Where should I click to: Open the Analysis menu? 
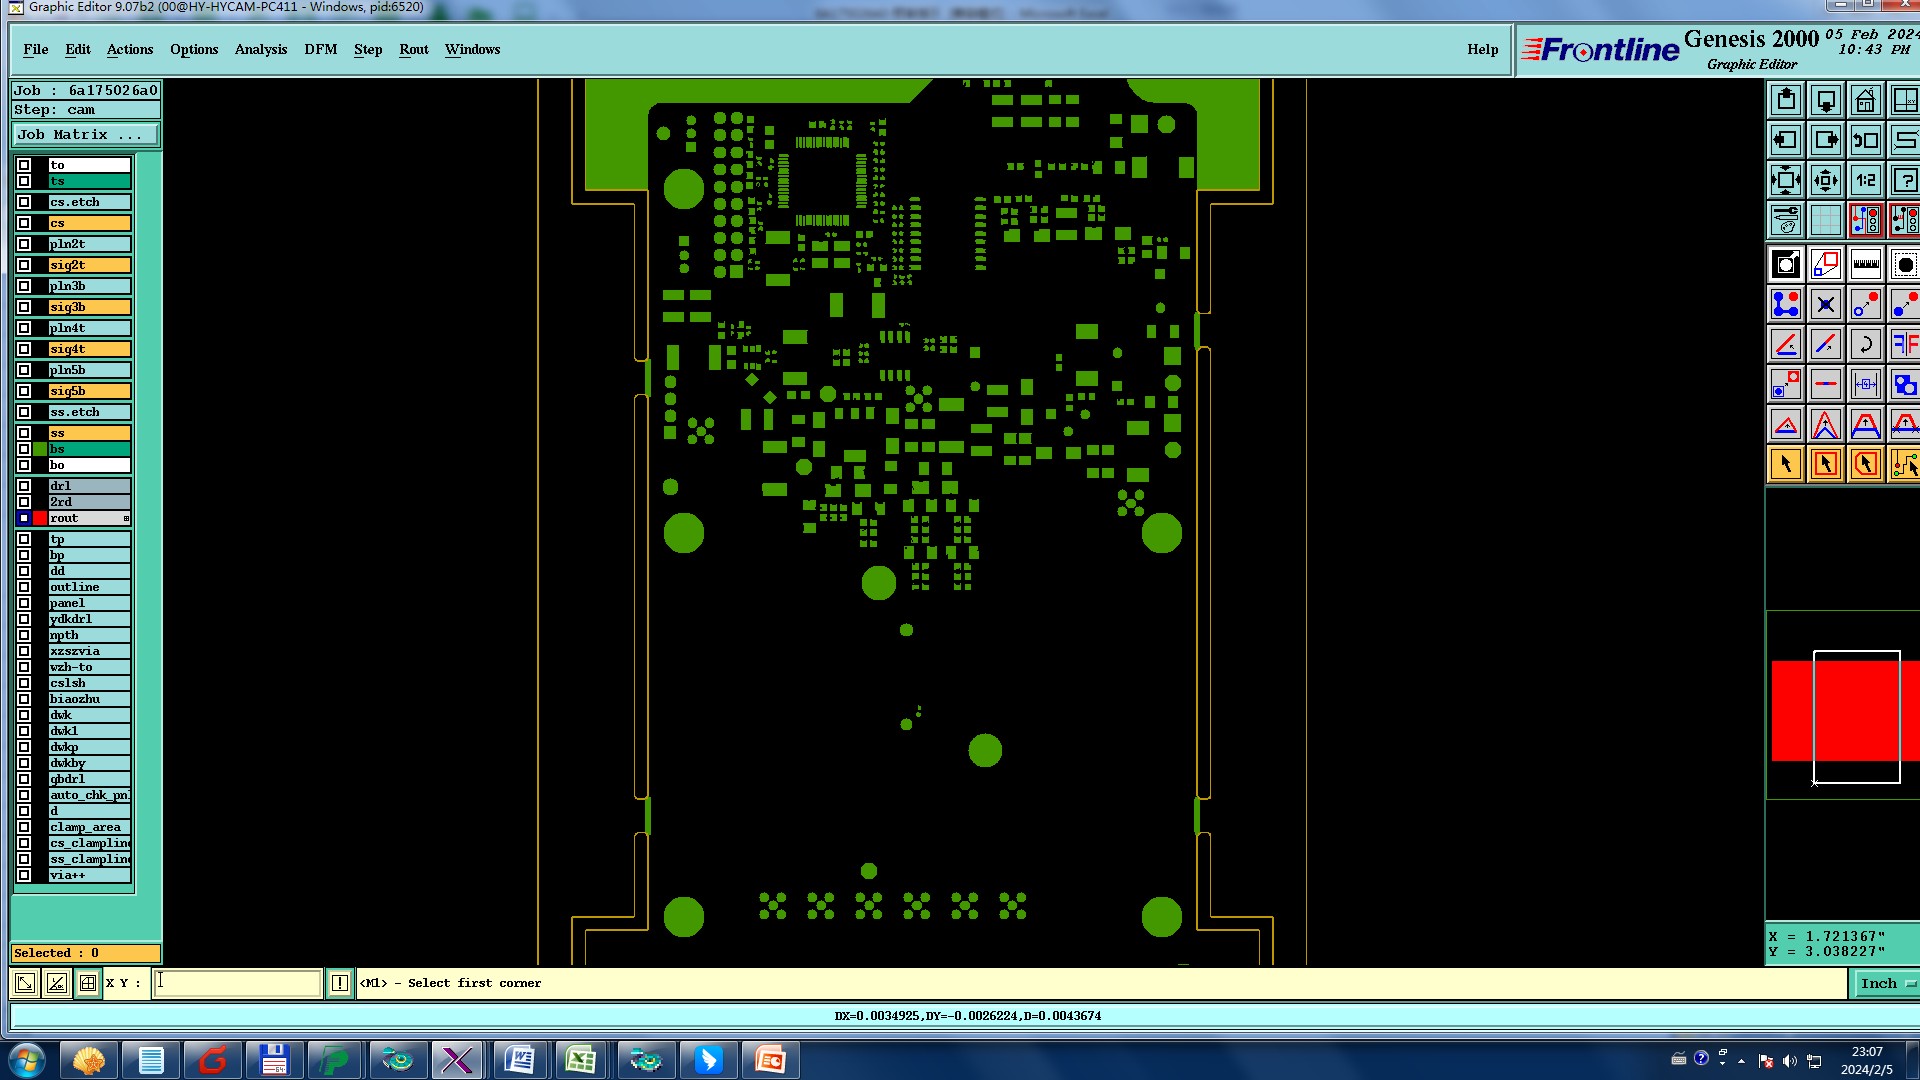tap(260, 49)
